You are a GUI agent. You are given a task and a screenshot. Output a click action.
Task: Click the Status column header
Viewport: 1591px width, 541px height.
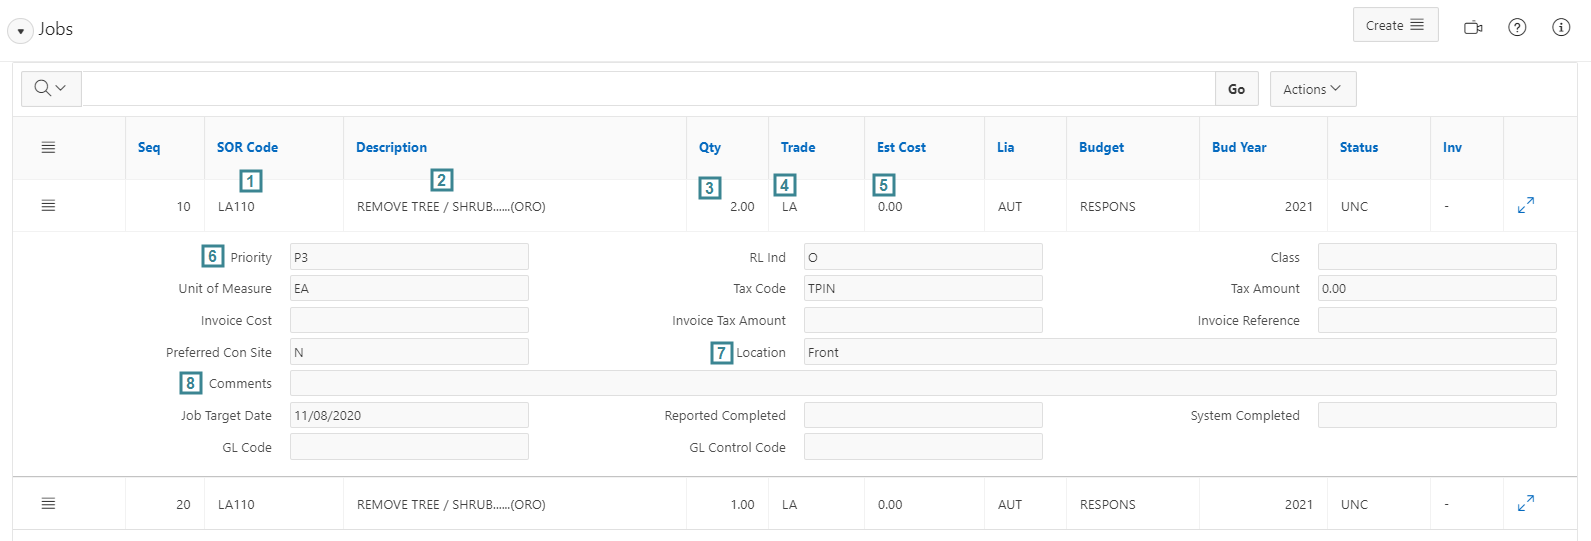[x=1358, y=148]
